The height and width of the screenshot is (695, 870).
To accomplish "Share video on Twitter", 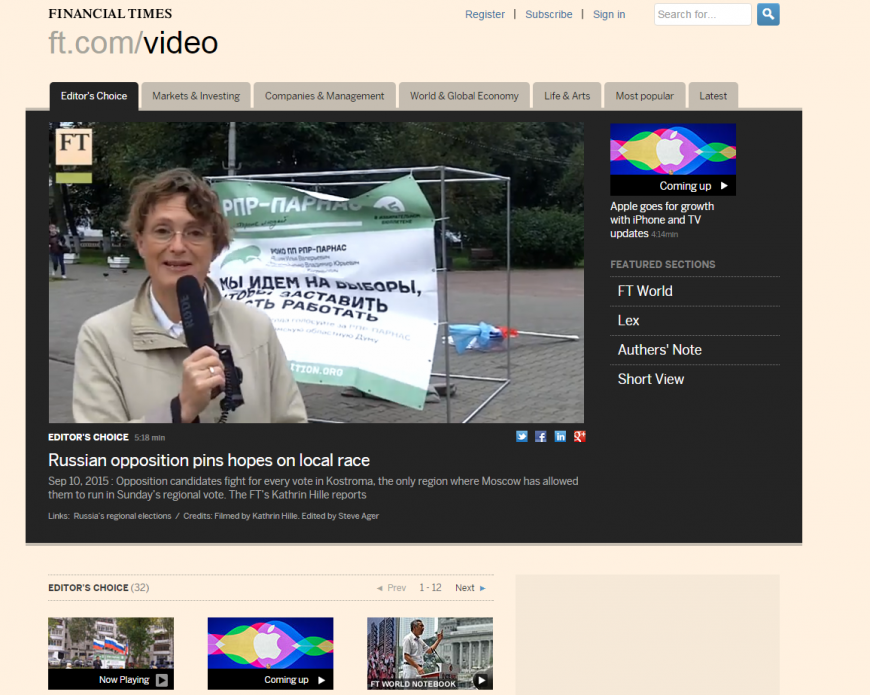I will [522, 437].
